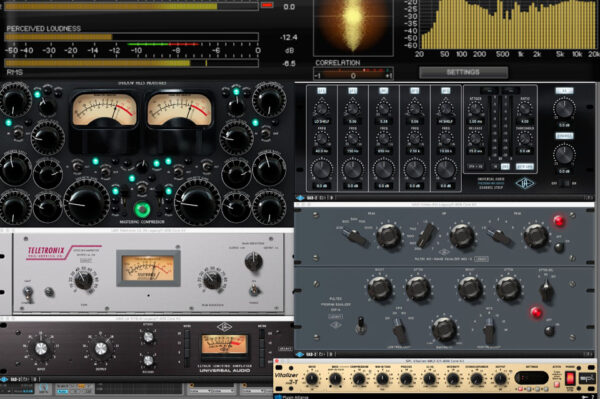
Task: Click the leftmost peak knob on Pultec MEQ-5
Action: [x=388, y=236]
